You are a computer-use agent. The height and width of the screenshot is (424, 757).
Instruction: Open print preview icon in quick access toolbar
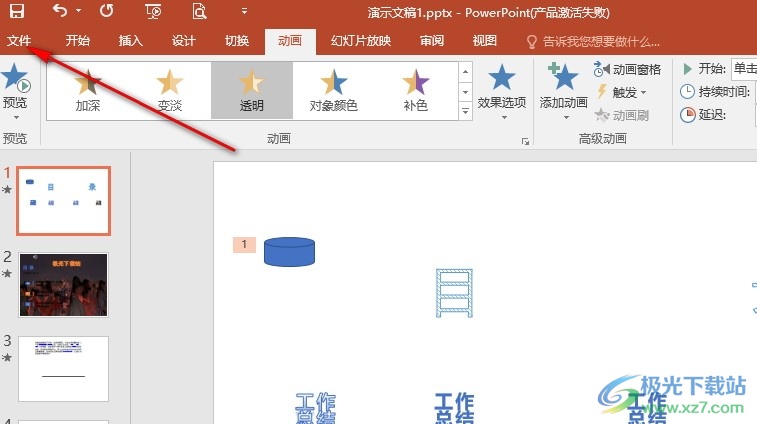(199, 11)
